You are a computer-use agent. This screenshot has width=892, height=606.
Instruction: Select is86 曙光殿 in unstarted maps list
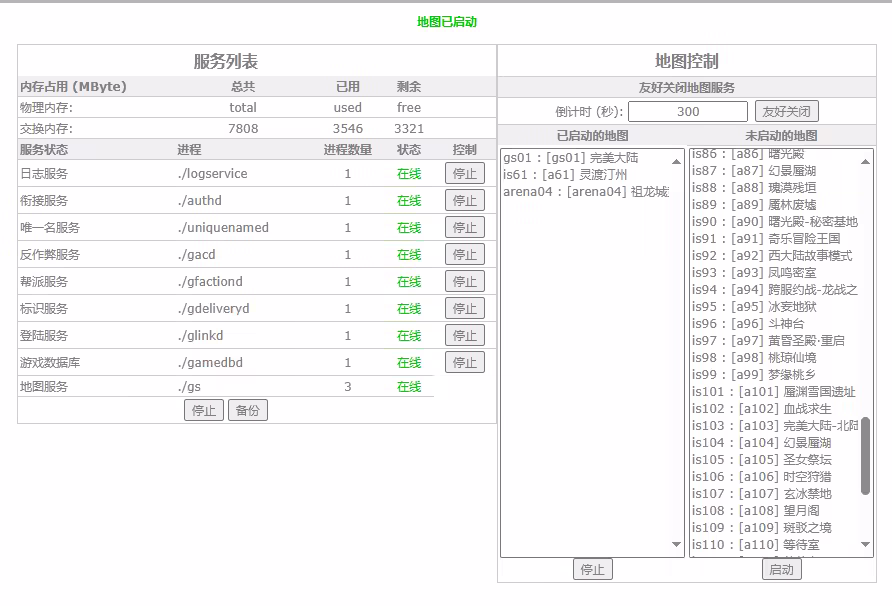pos(747,155)
